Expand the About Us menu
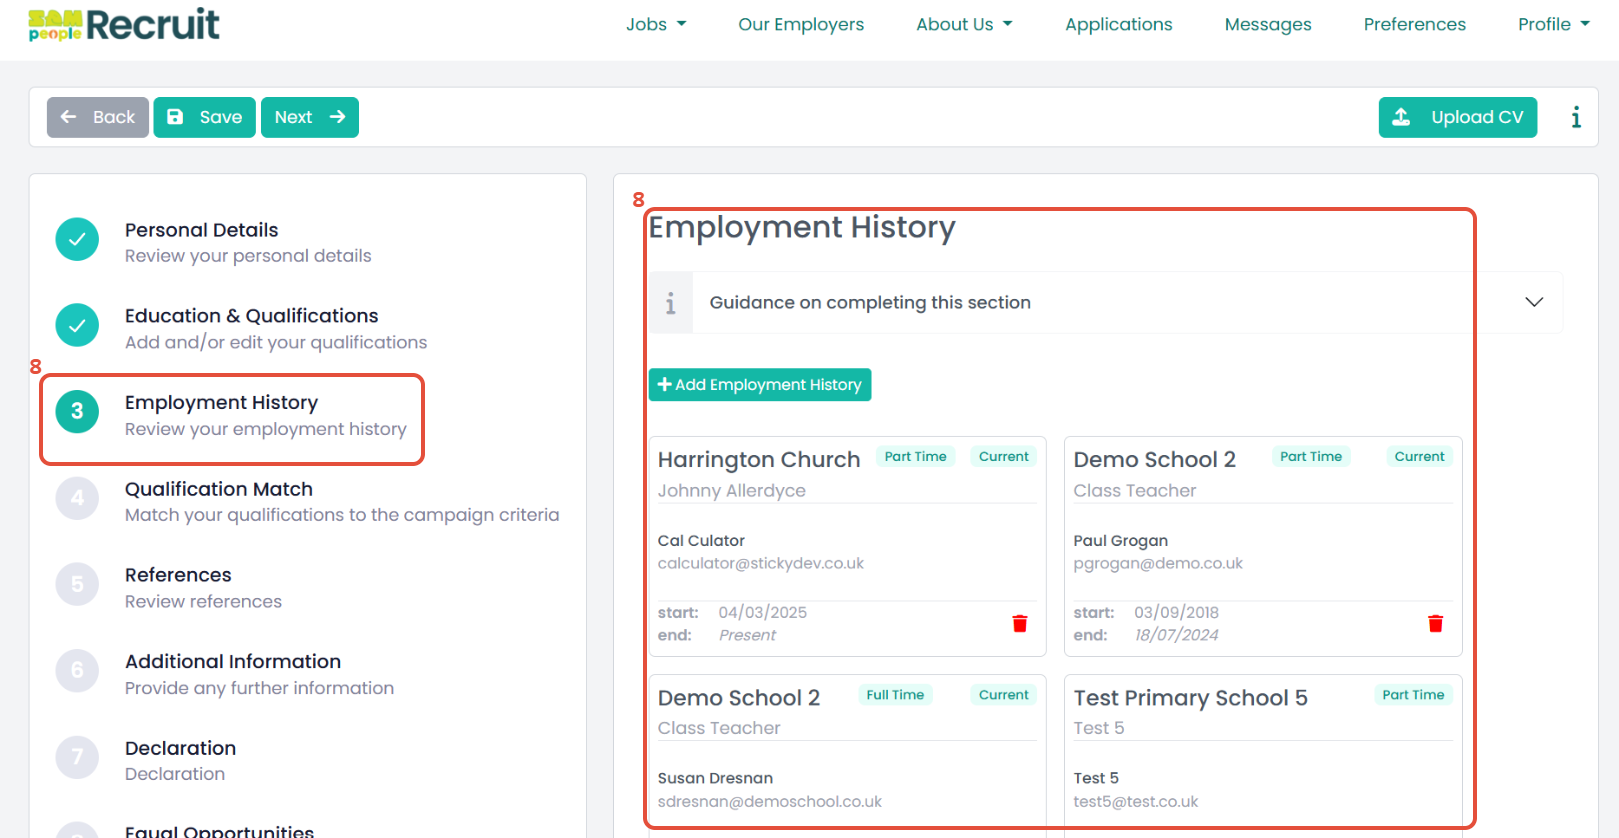Image resolution: width=1619 pixels, height=838 pixels. tap(964, 25)
